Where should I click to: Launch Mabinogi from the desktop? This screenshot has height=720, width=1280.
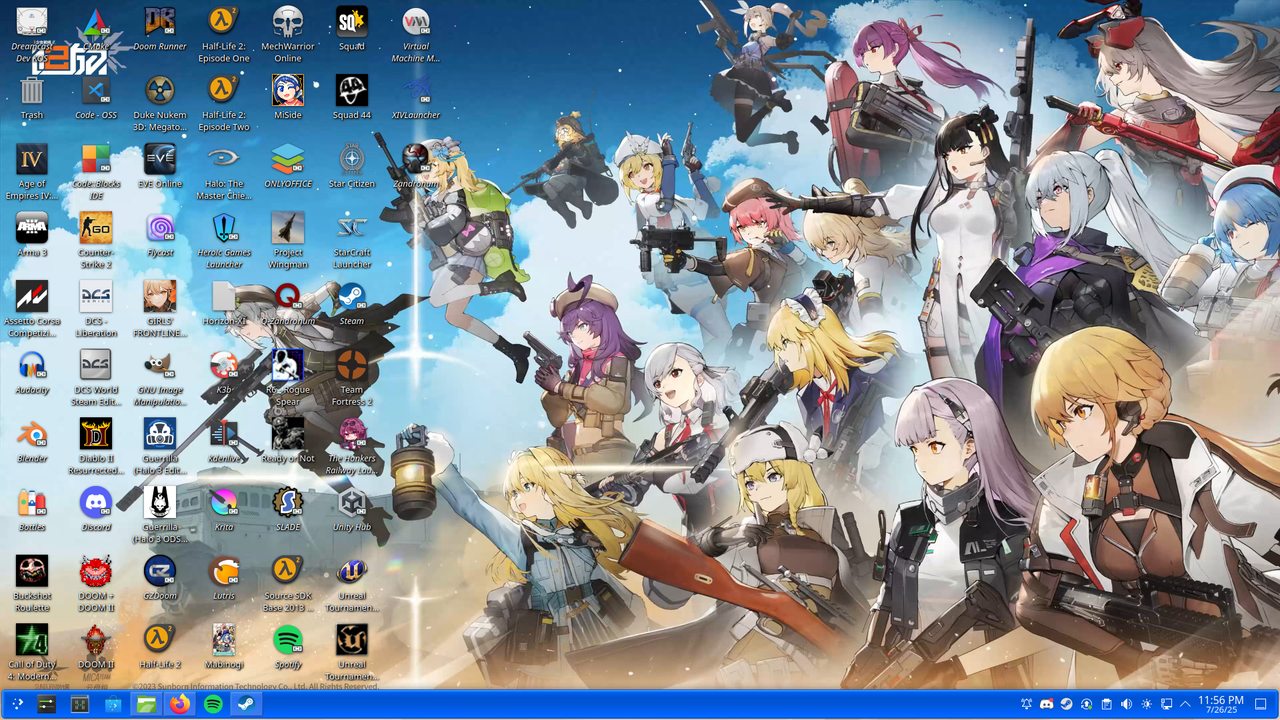coord(223,640)
